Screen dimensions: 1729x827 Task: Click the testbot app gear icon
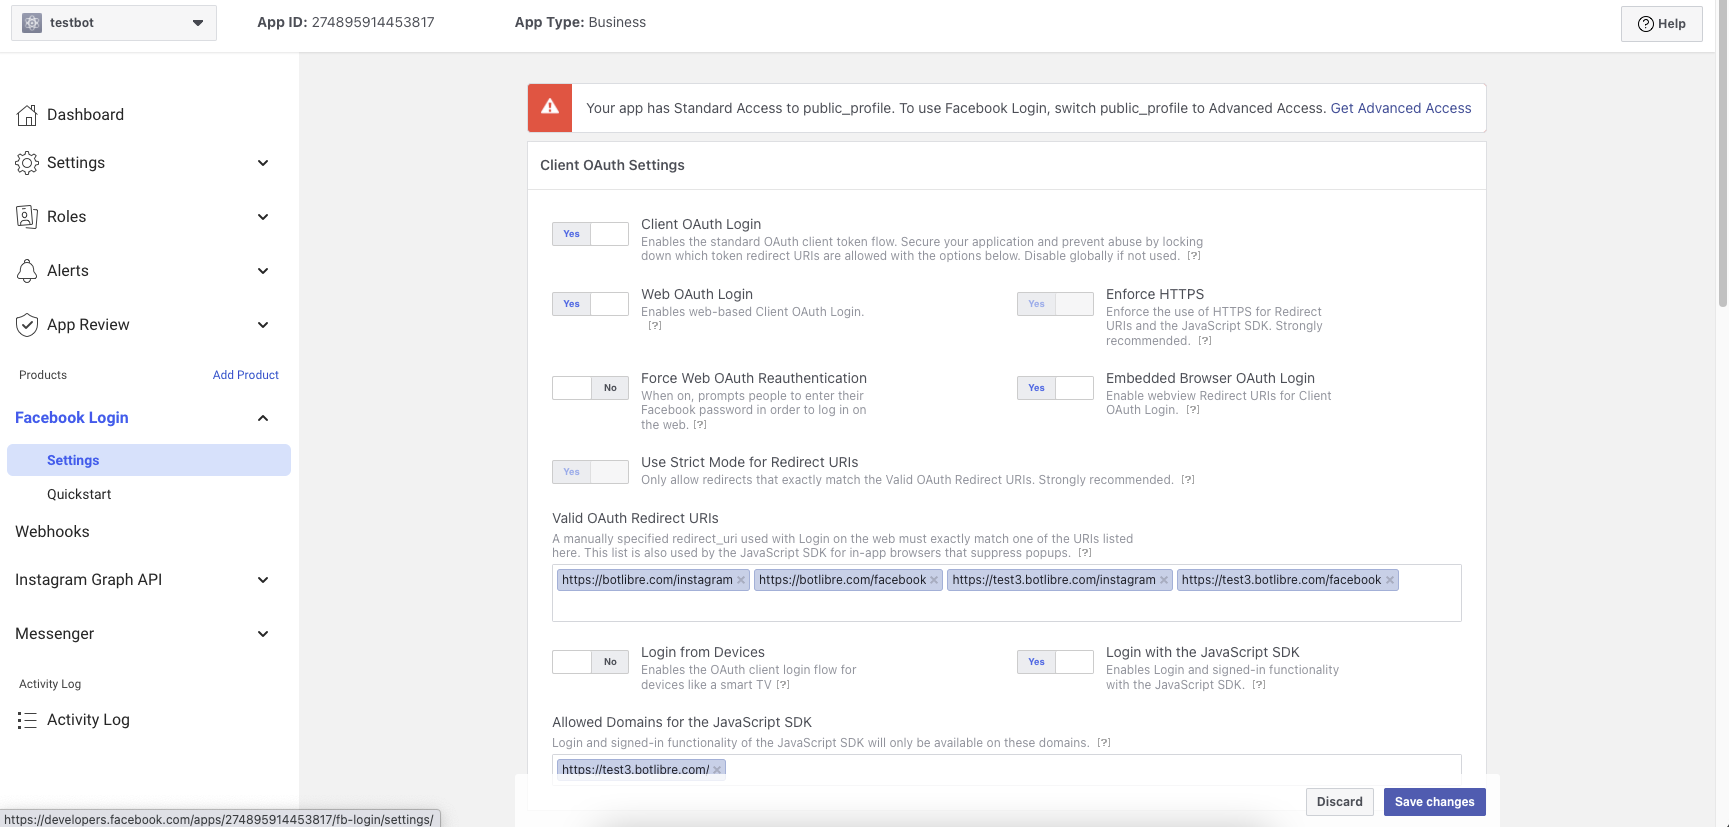point(32,23)
